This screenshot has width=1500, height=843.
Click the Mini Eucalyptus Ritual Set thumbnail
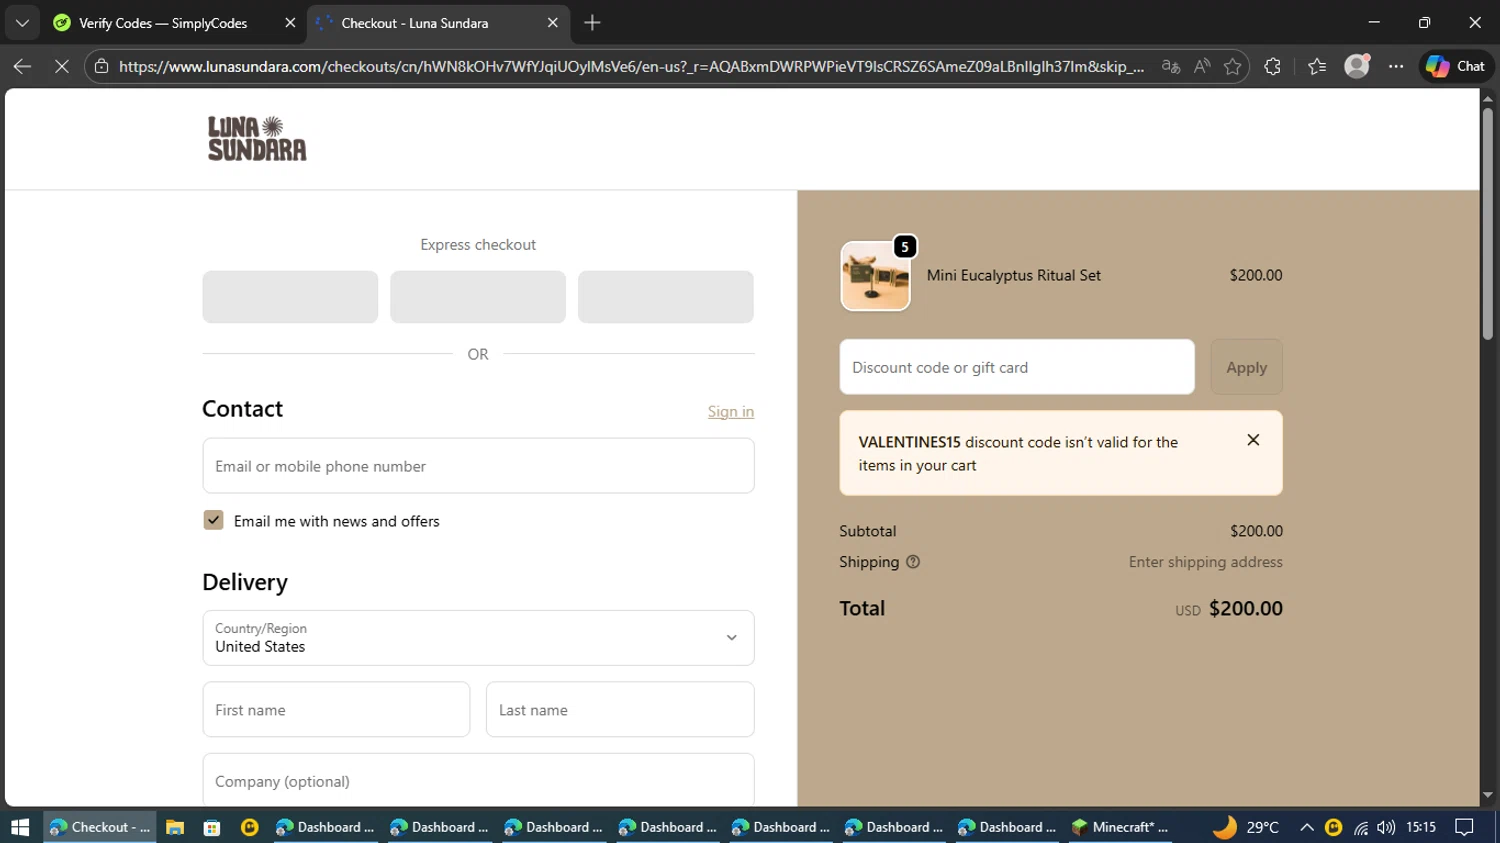875,276
